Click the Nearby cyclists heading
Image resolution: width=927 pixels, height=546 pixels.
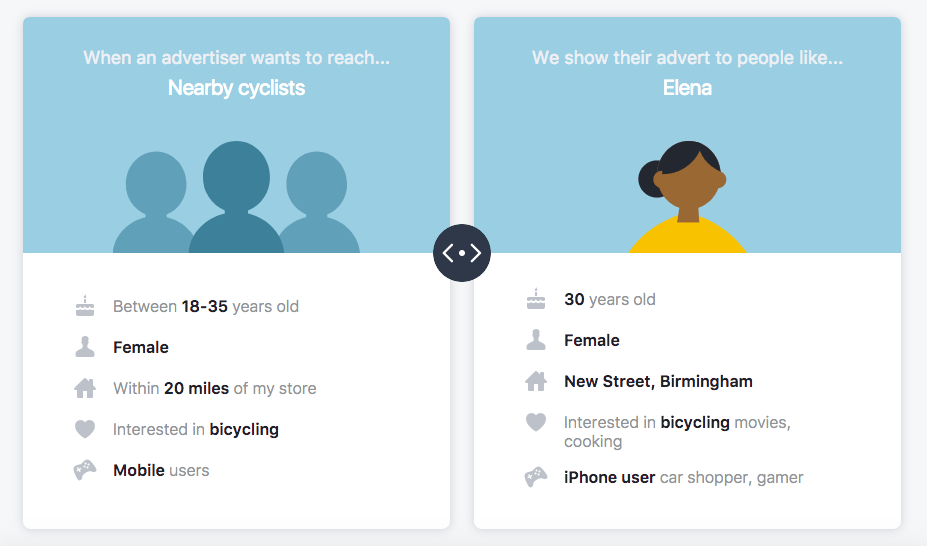point(236,87)
